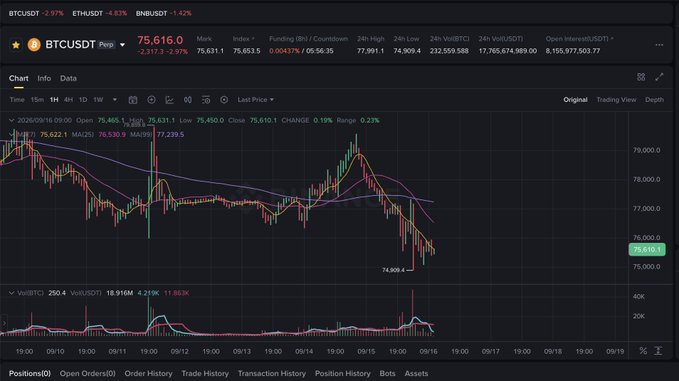Open the Assets tab

coord(416,373)
